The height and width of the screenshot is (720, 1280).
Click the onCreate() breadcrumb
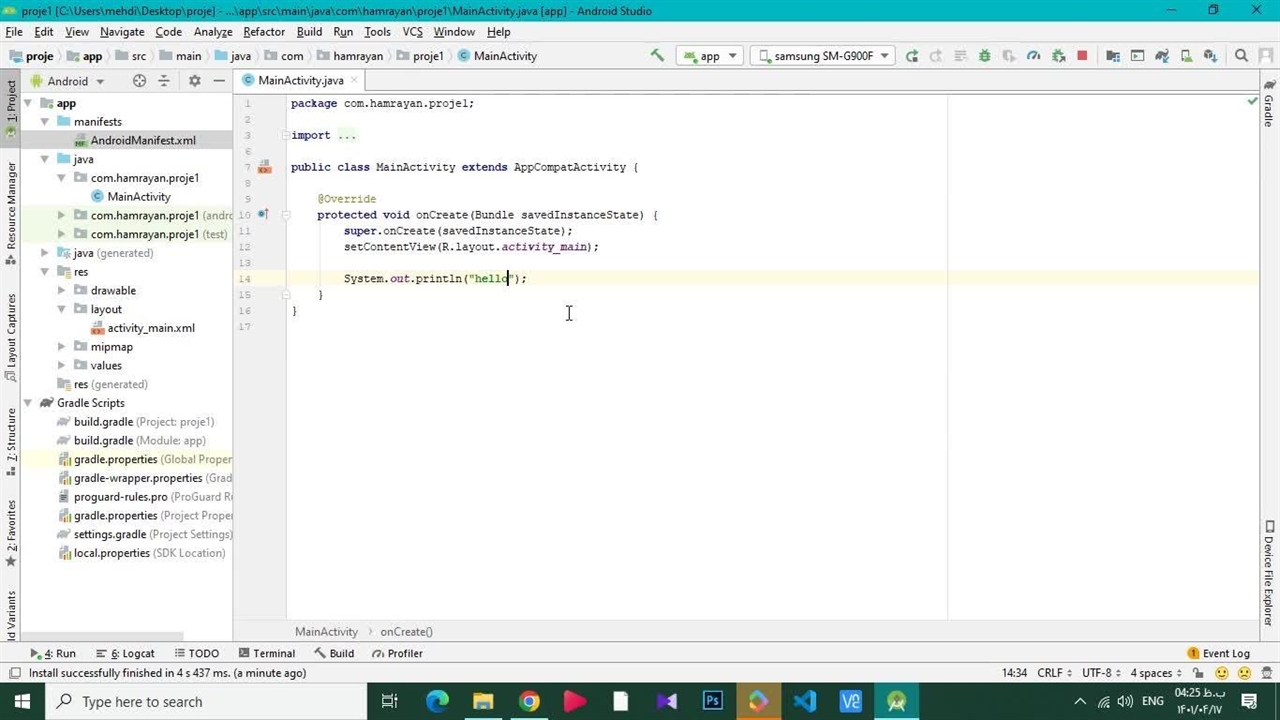406,632
